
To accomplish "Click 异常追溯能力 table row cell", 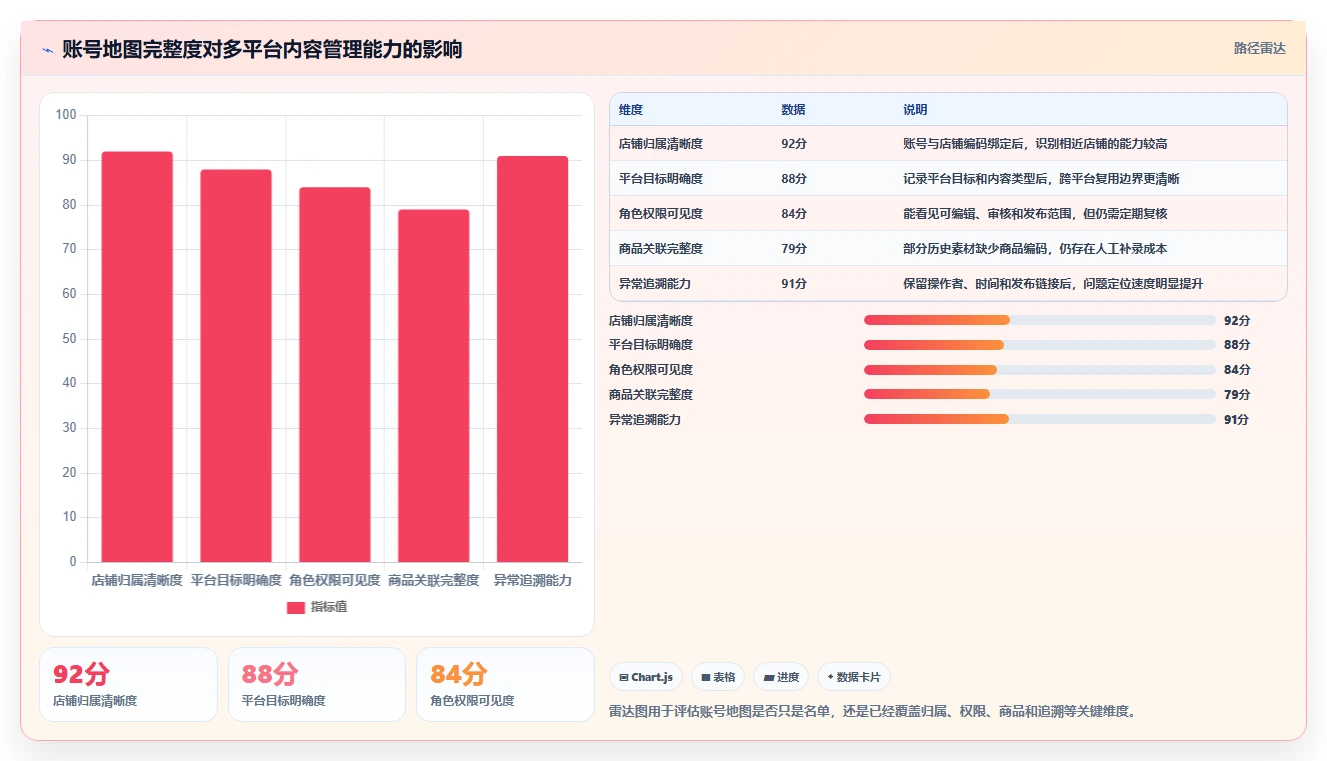I will (655, 284).
